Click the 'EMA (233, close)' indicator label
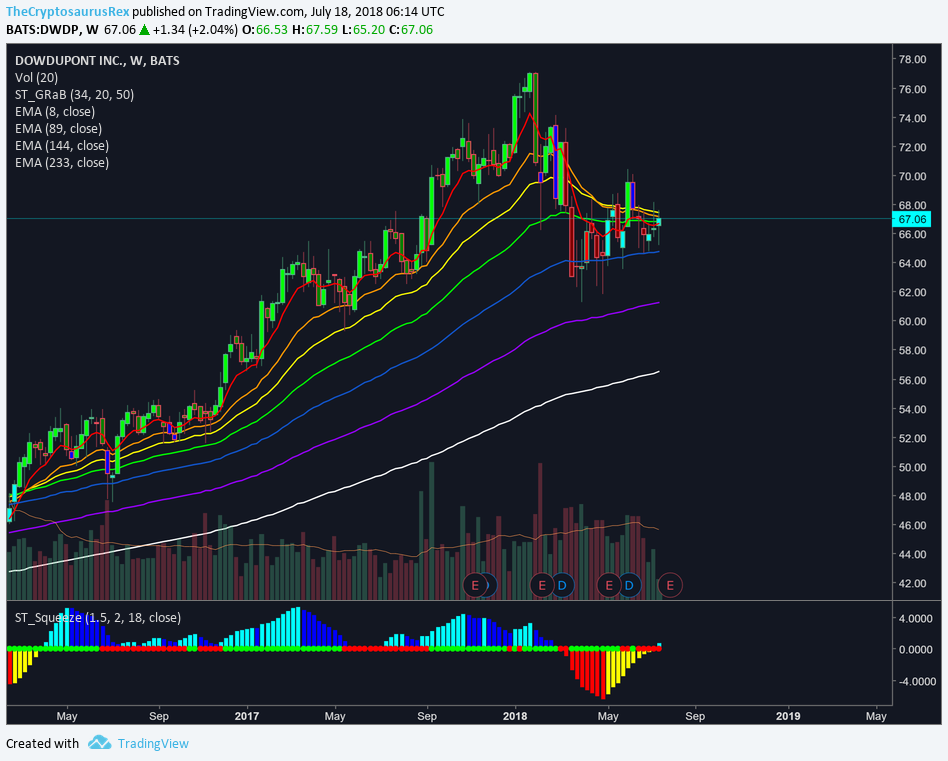Image resolution: width=948 pixels, height=761 pixels. (x=62, y=162)
